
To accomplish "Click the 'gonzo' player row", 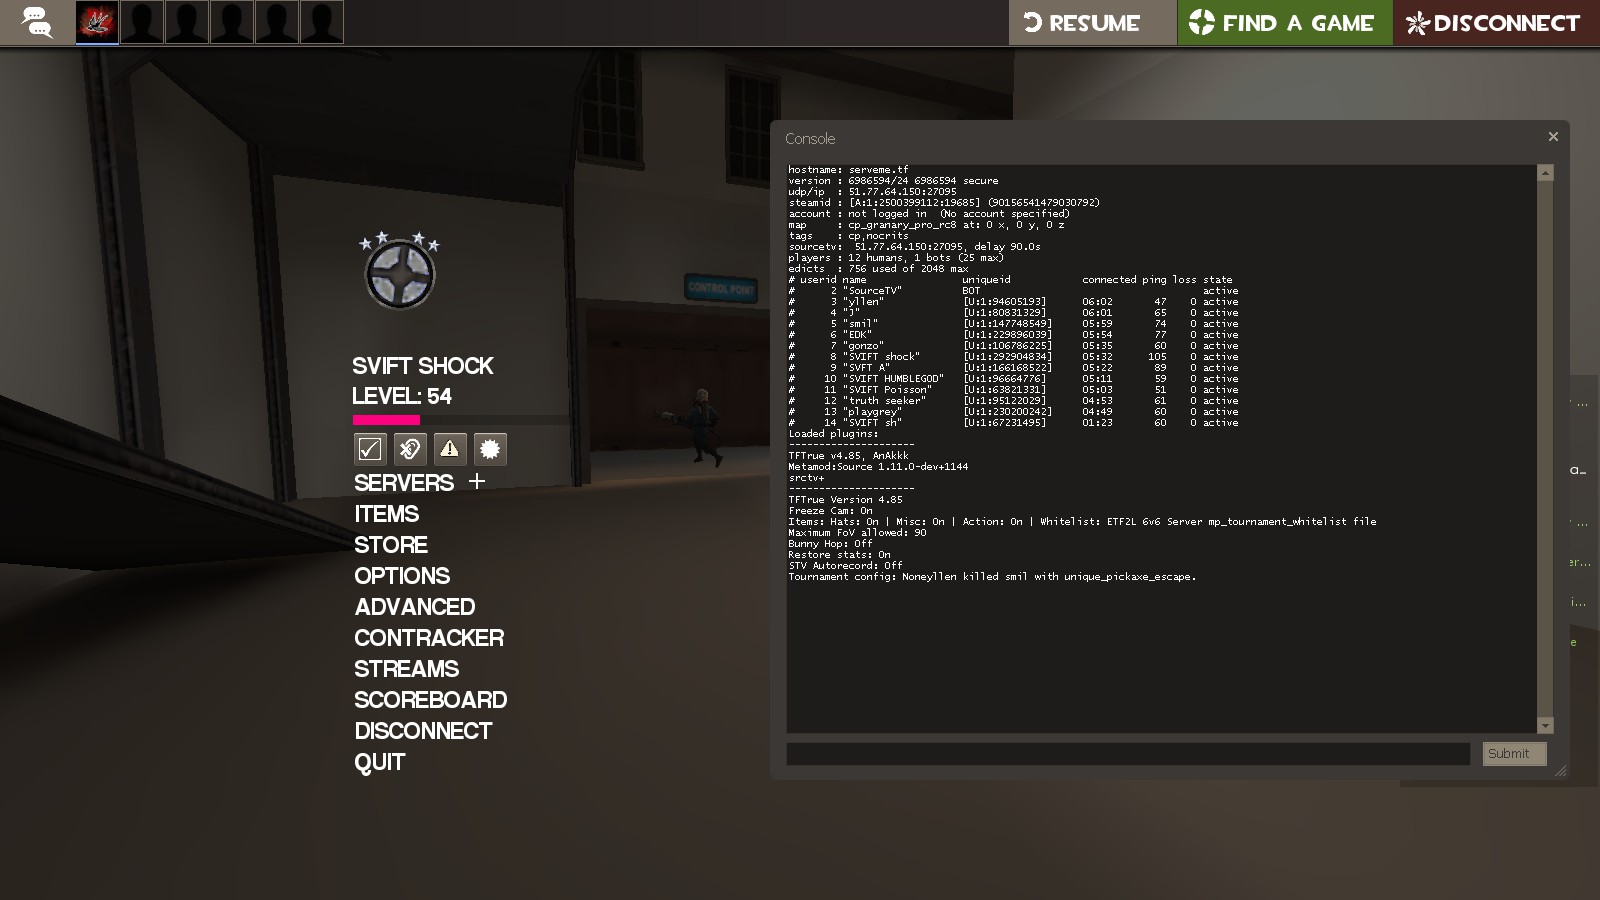I will pos(1013,346).
